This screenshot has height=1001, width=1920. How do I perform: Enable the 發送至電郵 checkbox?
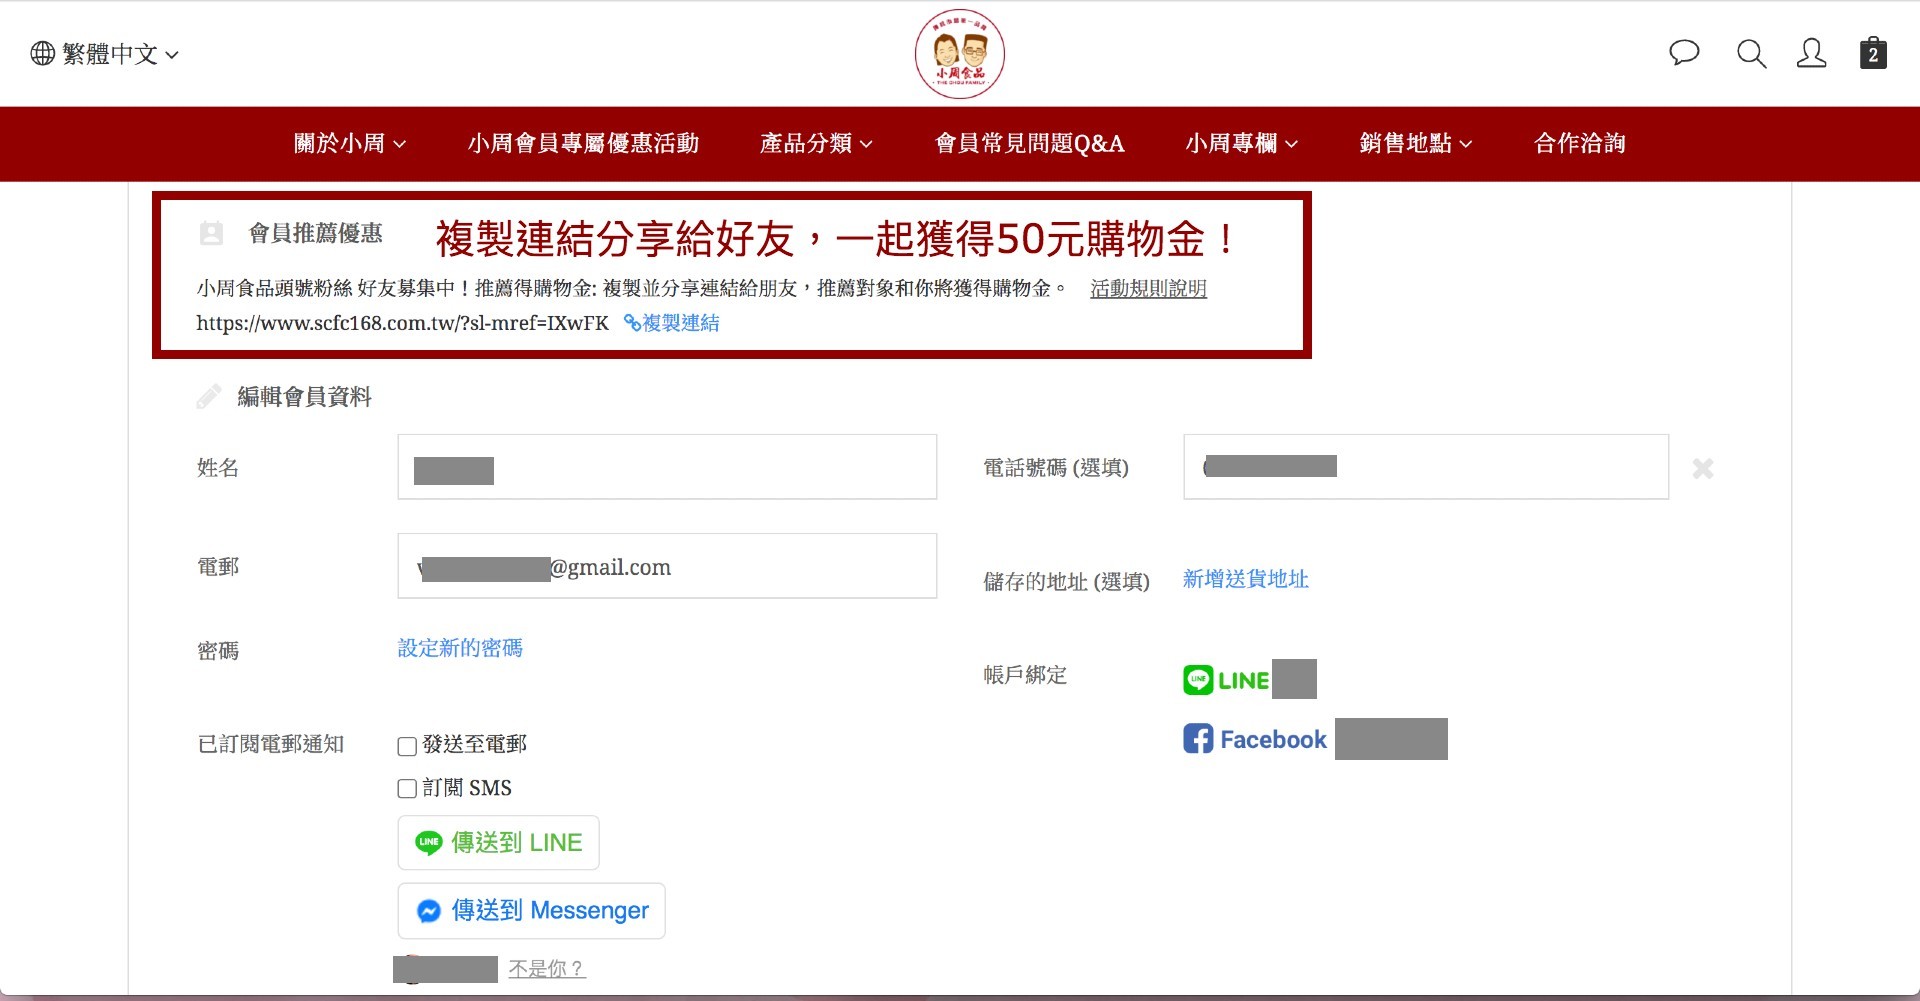(x=407, y=746)
